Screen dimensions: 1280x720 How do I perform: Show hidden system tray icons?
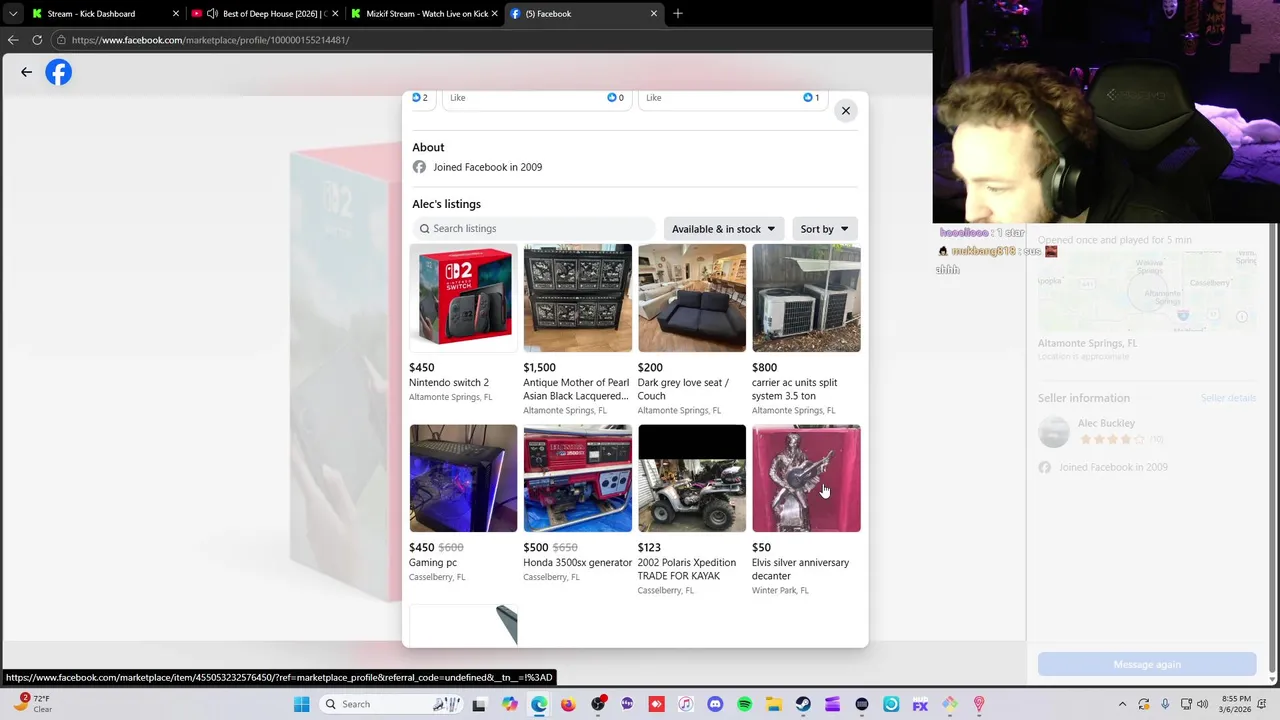click(1122, 704)
